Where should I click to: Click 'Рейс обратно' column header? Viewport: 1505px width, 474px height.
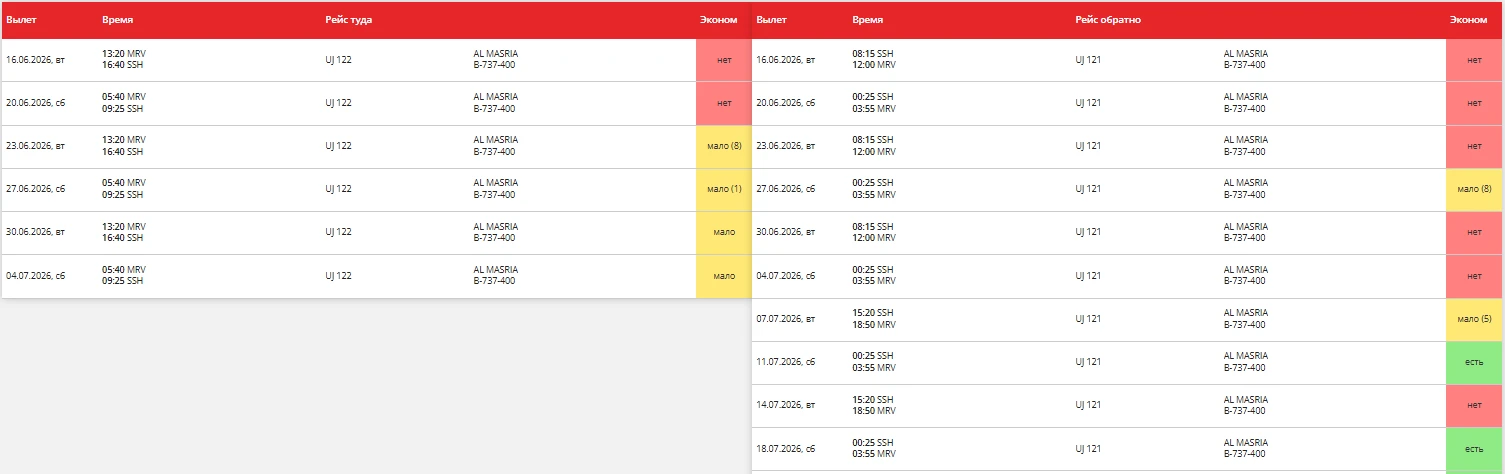(x=1108, y=20)
